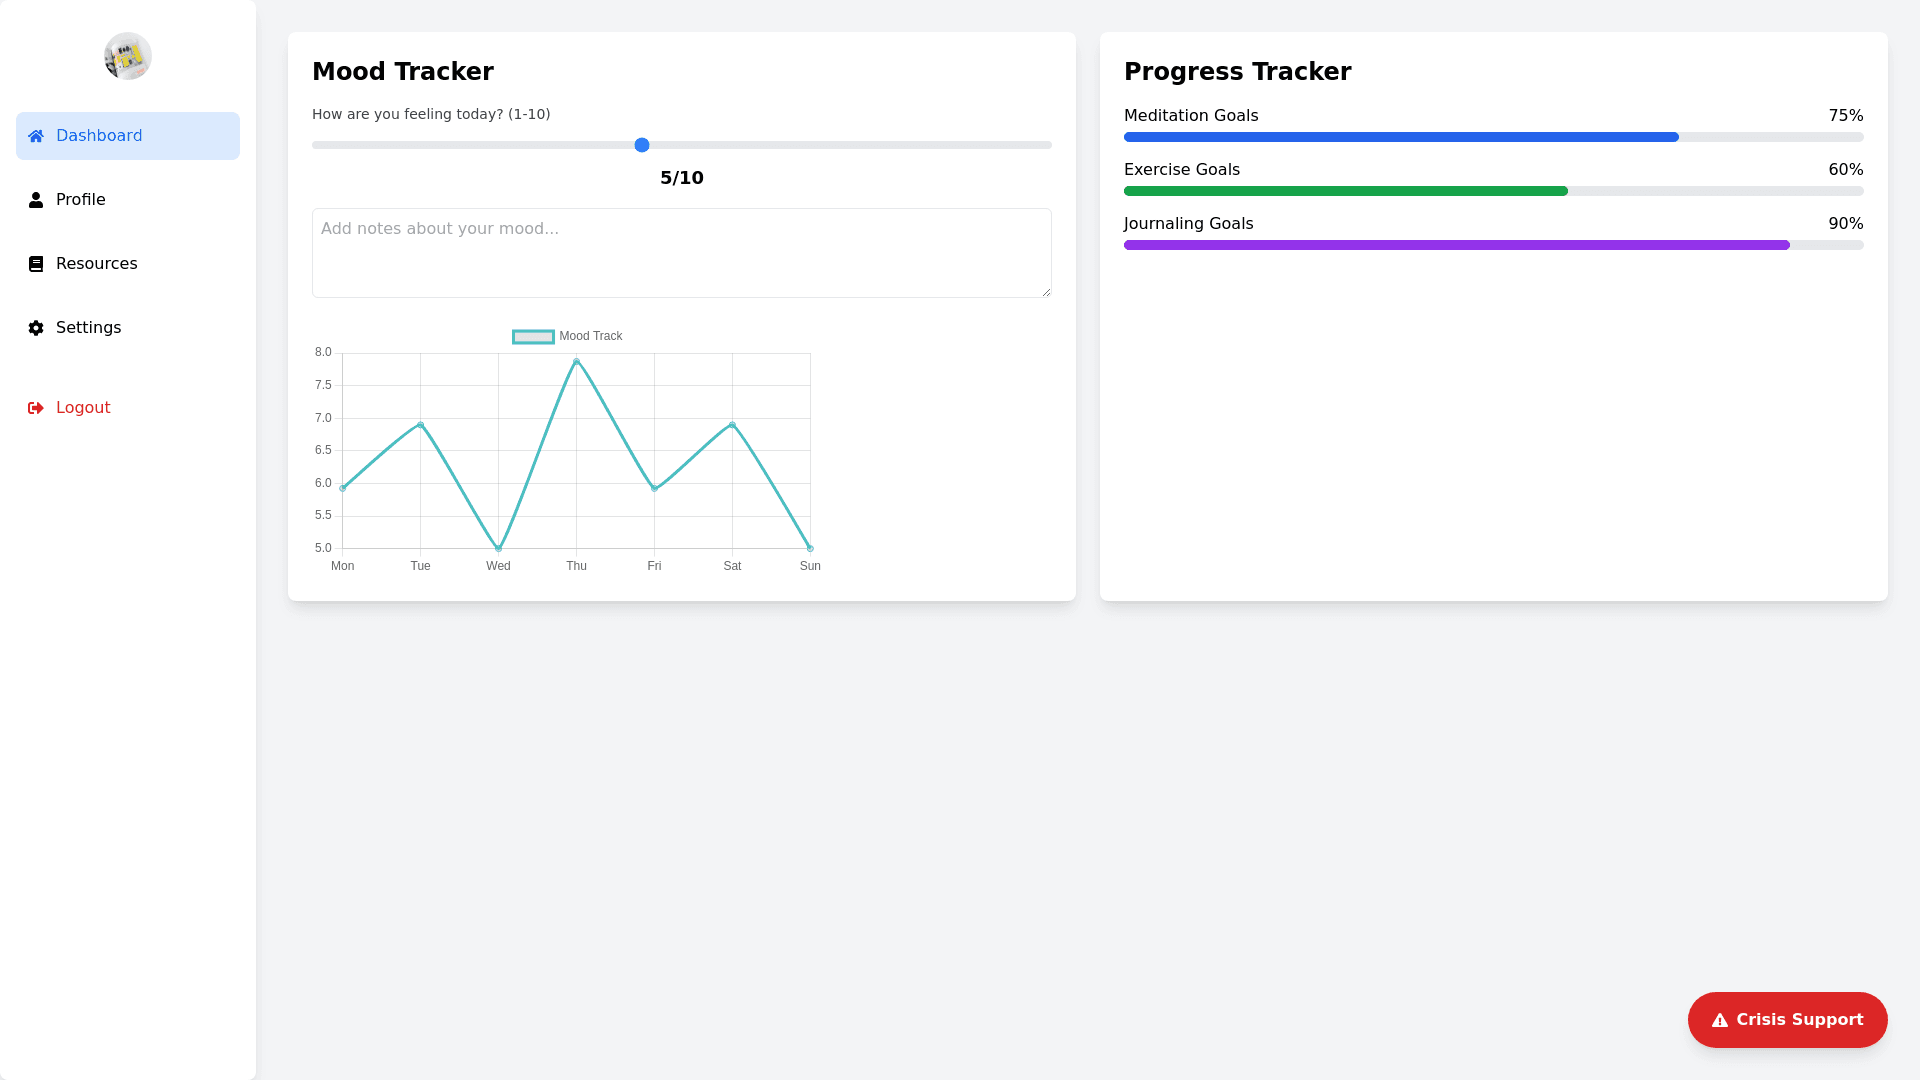
Task: Click the Crisis Support warning triangle icon
Action: click(x=1720, y=1020)
